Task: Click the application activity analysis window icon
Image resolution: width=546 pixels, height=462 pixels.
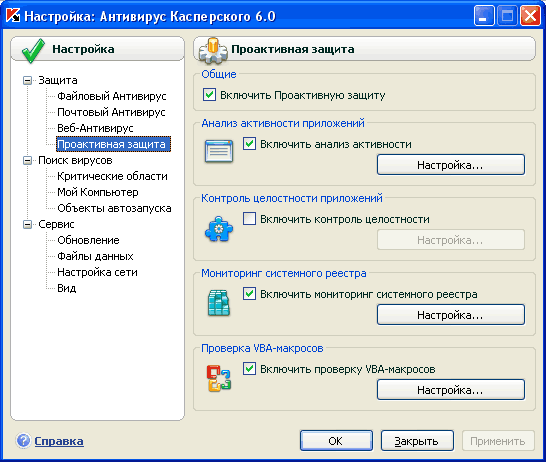Action: pyautogui.click(x=219, y=151)
